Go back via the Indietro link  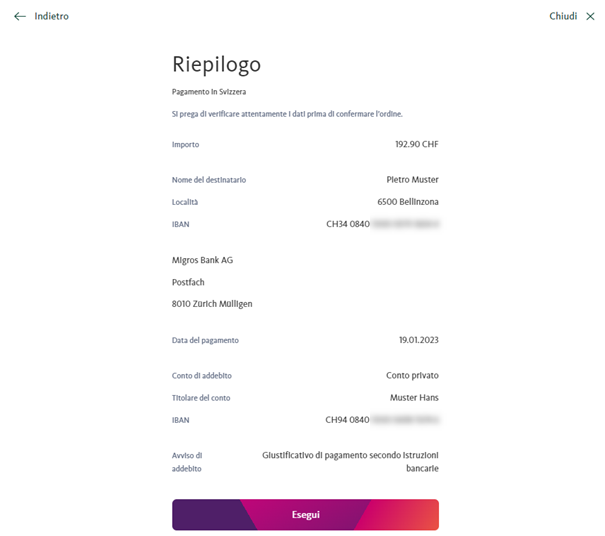51,16
